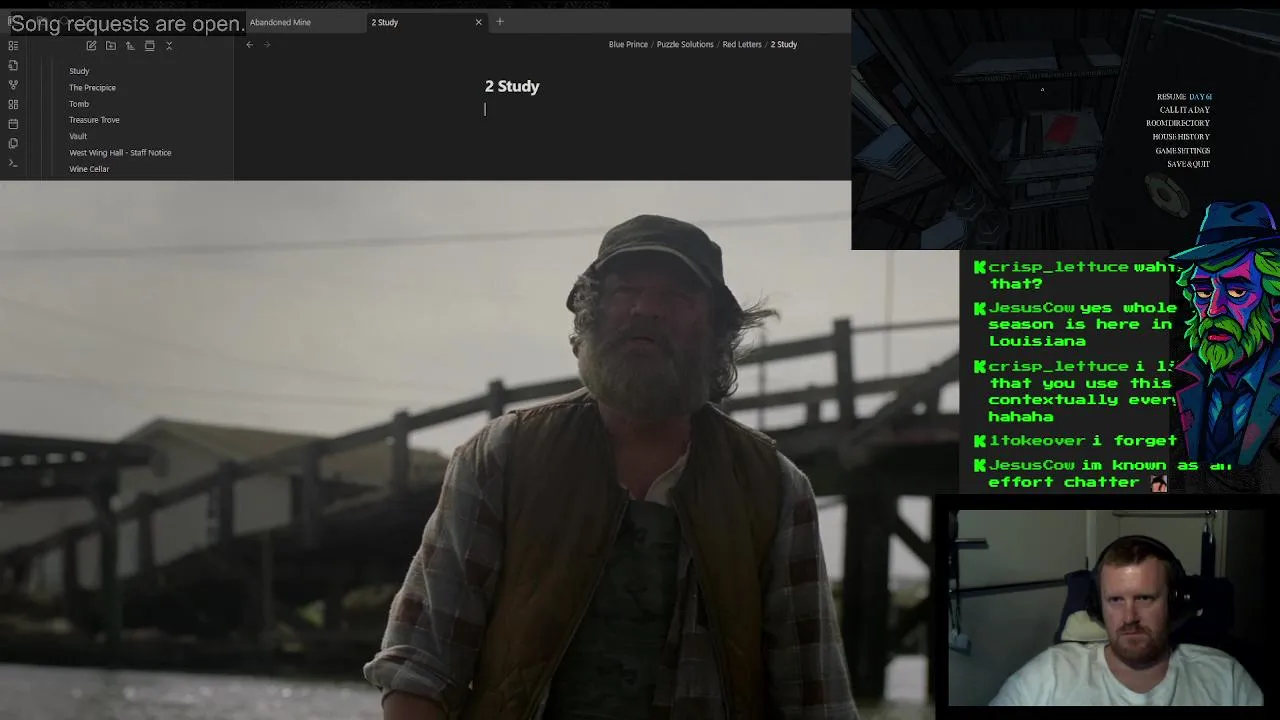Open the Tomb note
The height and width of the screenshot is (720, 1280).
pyautogui.click(x=79, y=104)
